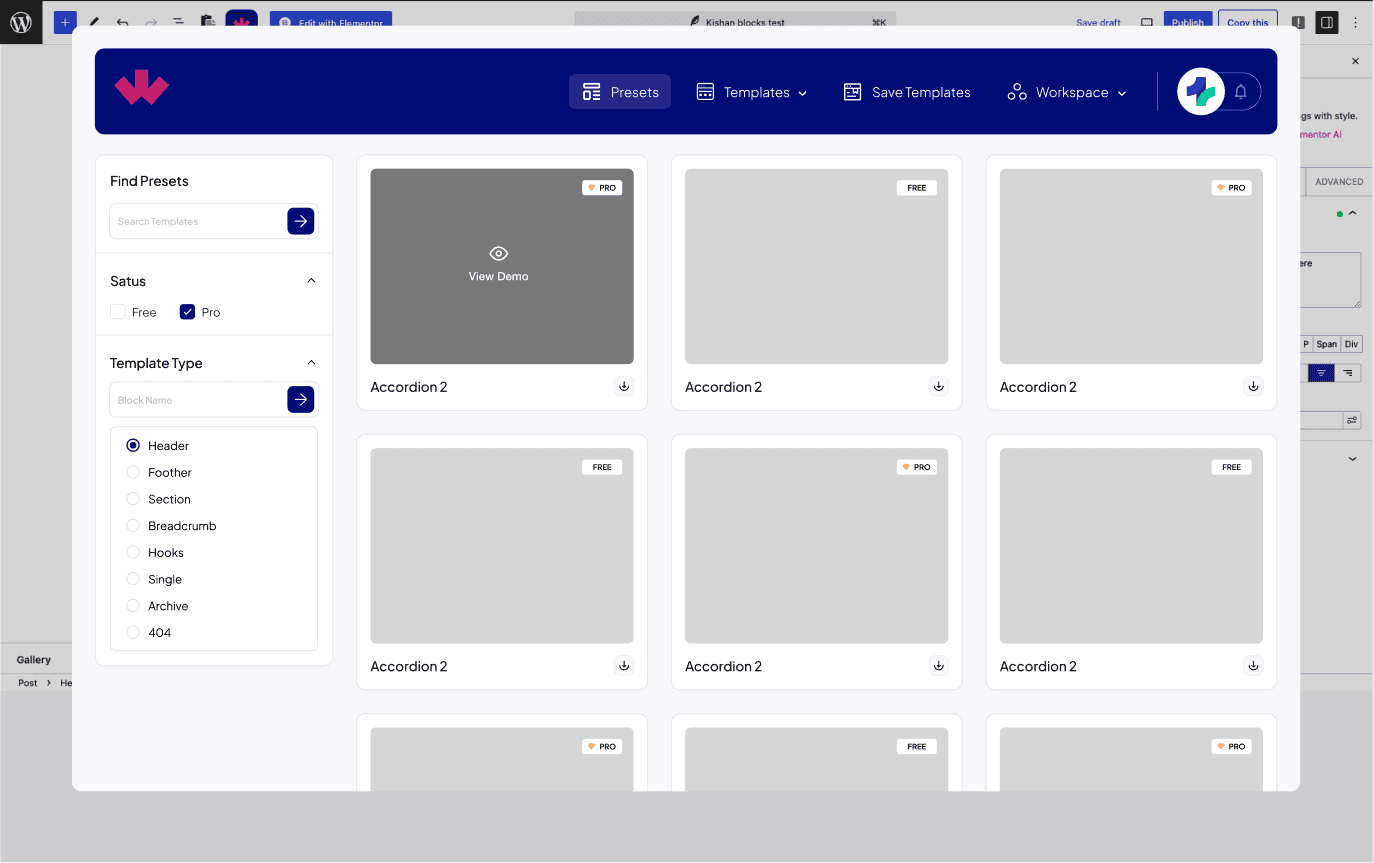The height and width of the screenshot is (863, 1374).
Task: Choose the Breadcrumb radio option
Action: 133,526
